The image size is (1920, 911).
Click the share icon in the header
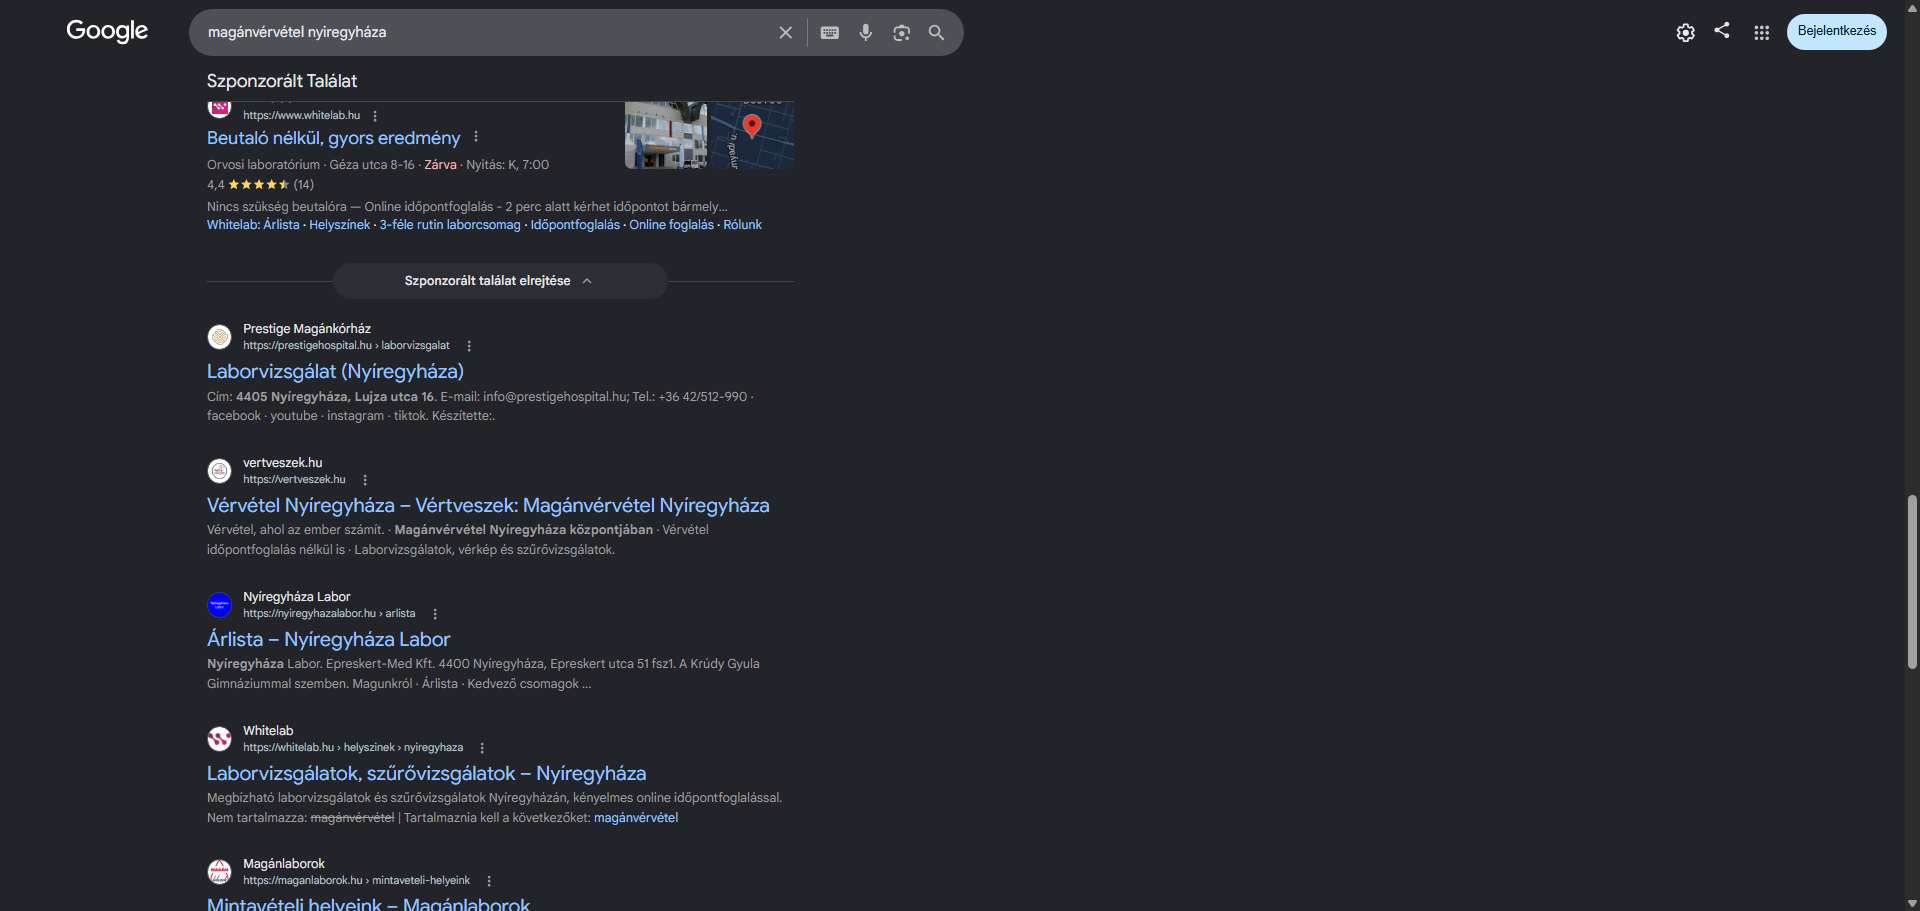click(x=1722, y=30)
